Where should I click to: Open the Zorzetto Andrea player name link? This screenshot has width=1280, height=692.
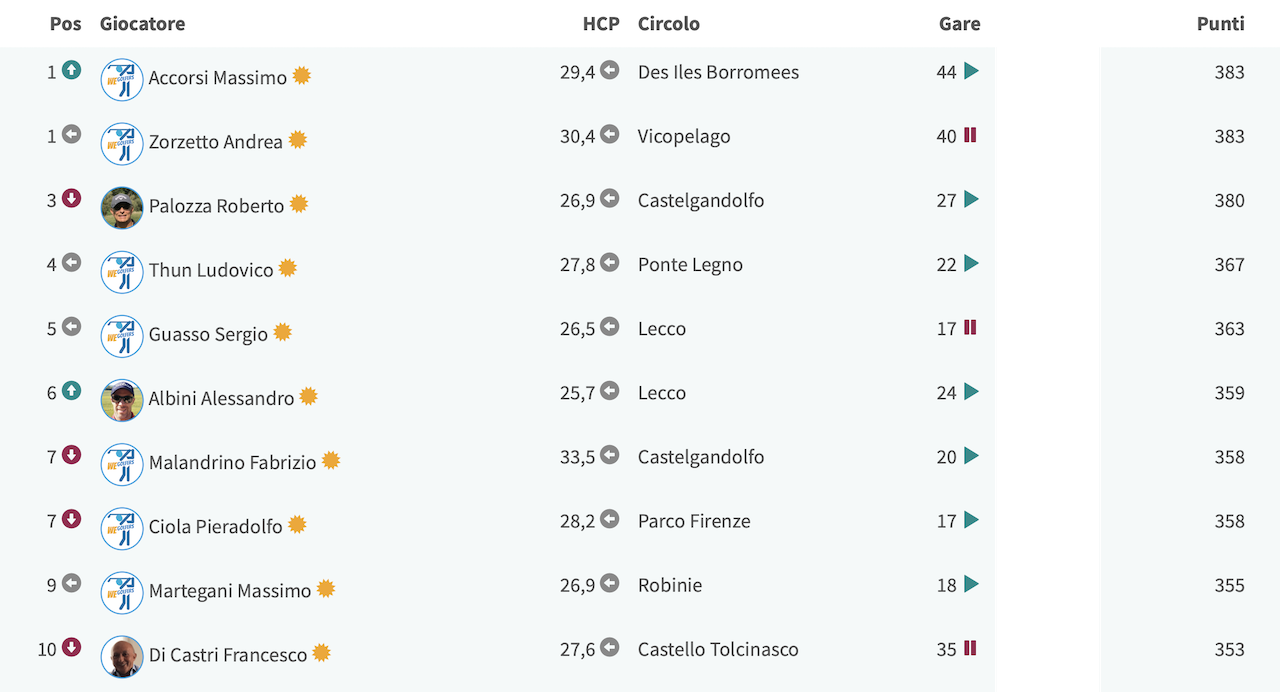(216, 142)
